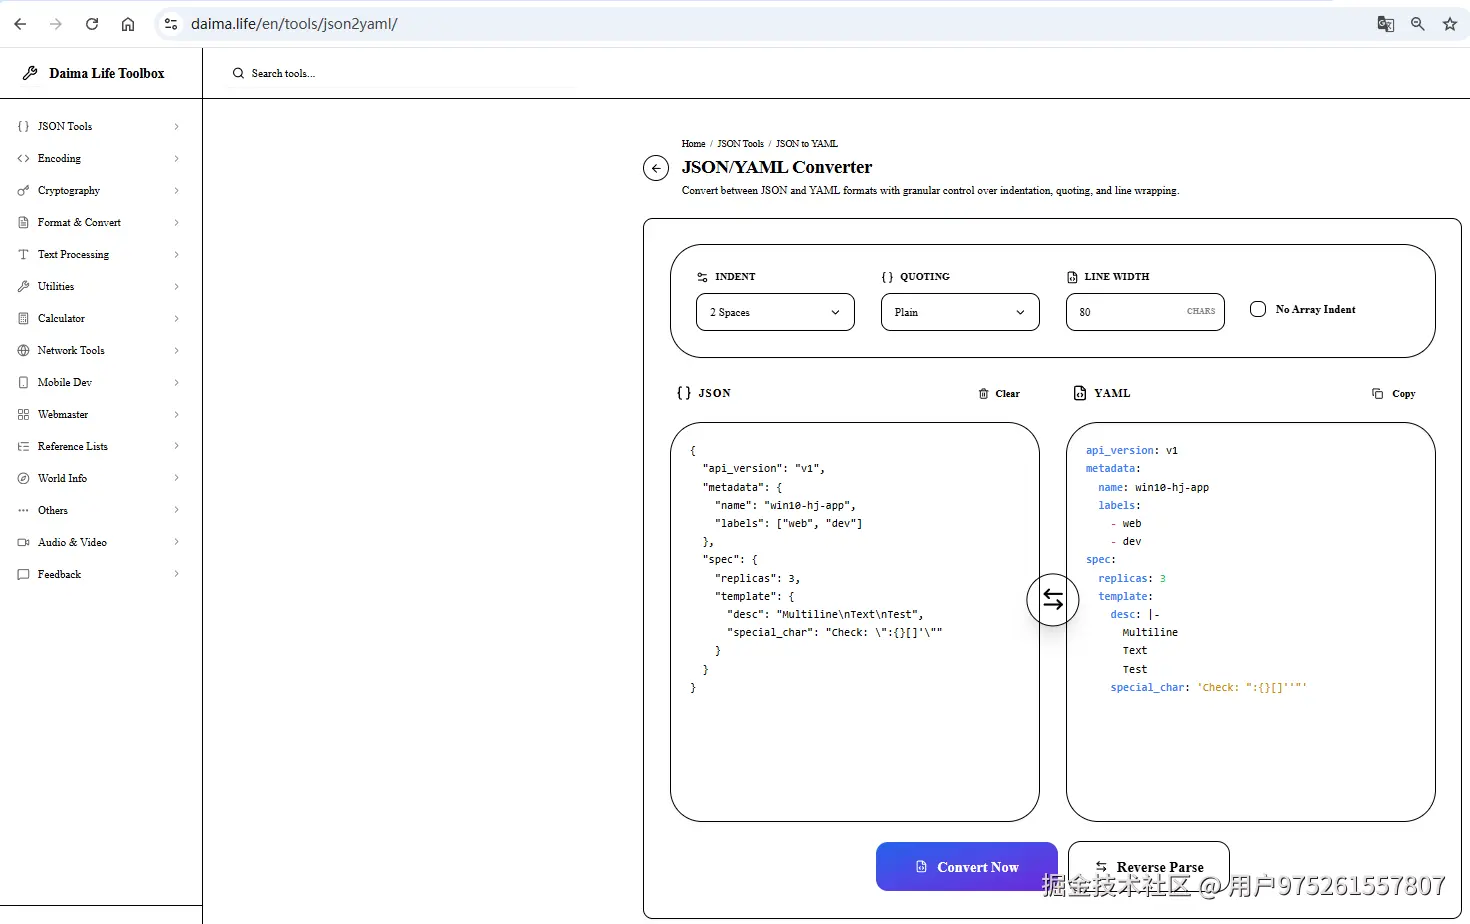
Task: Go to Home breadcrumb link
Action: point(693,144)
